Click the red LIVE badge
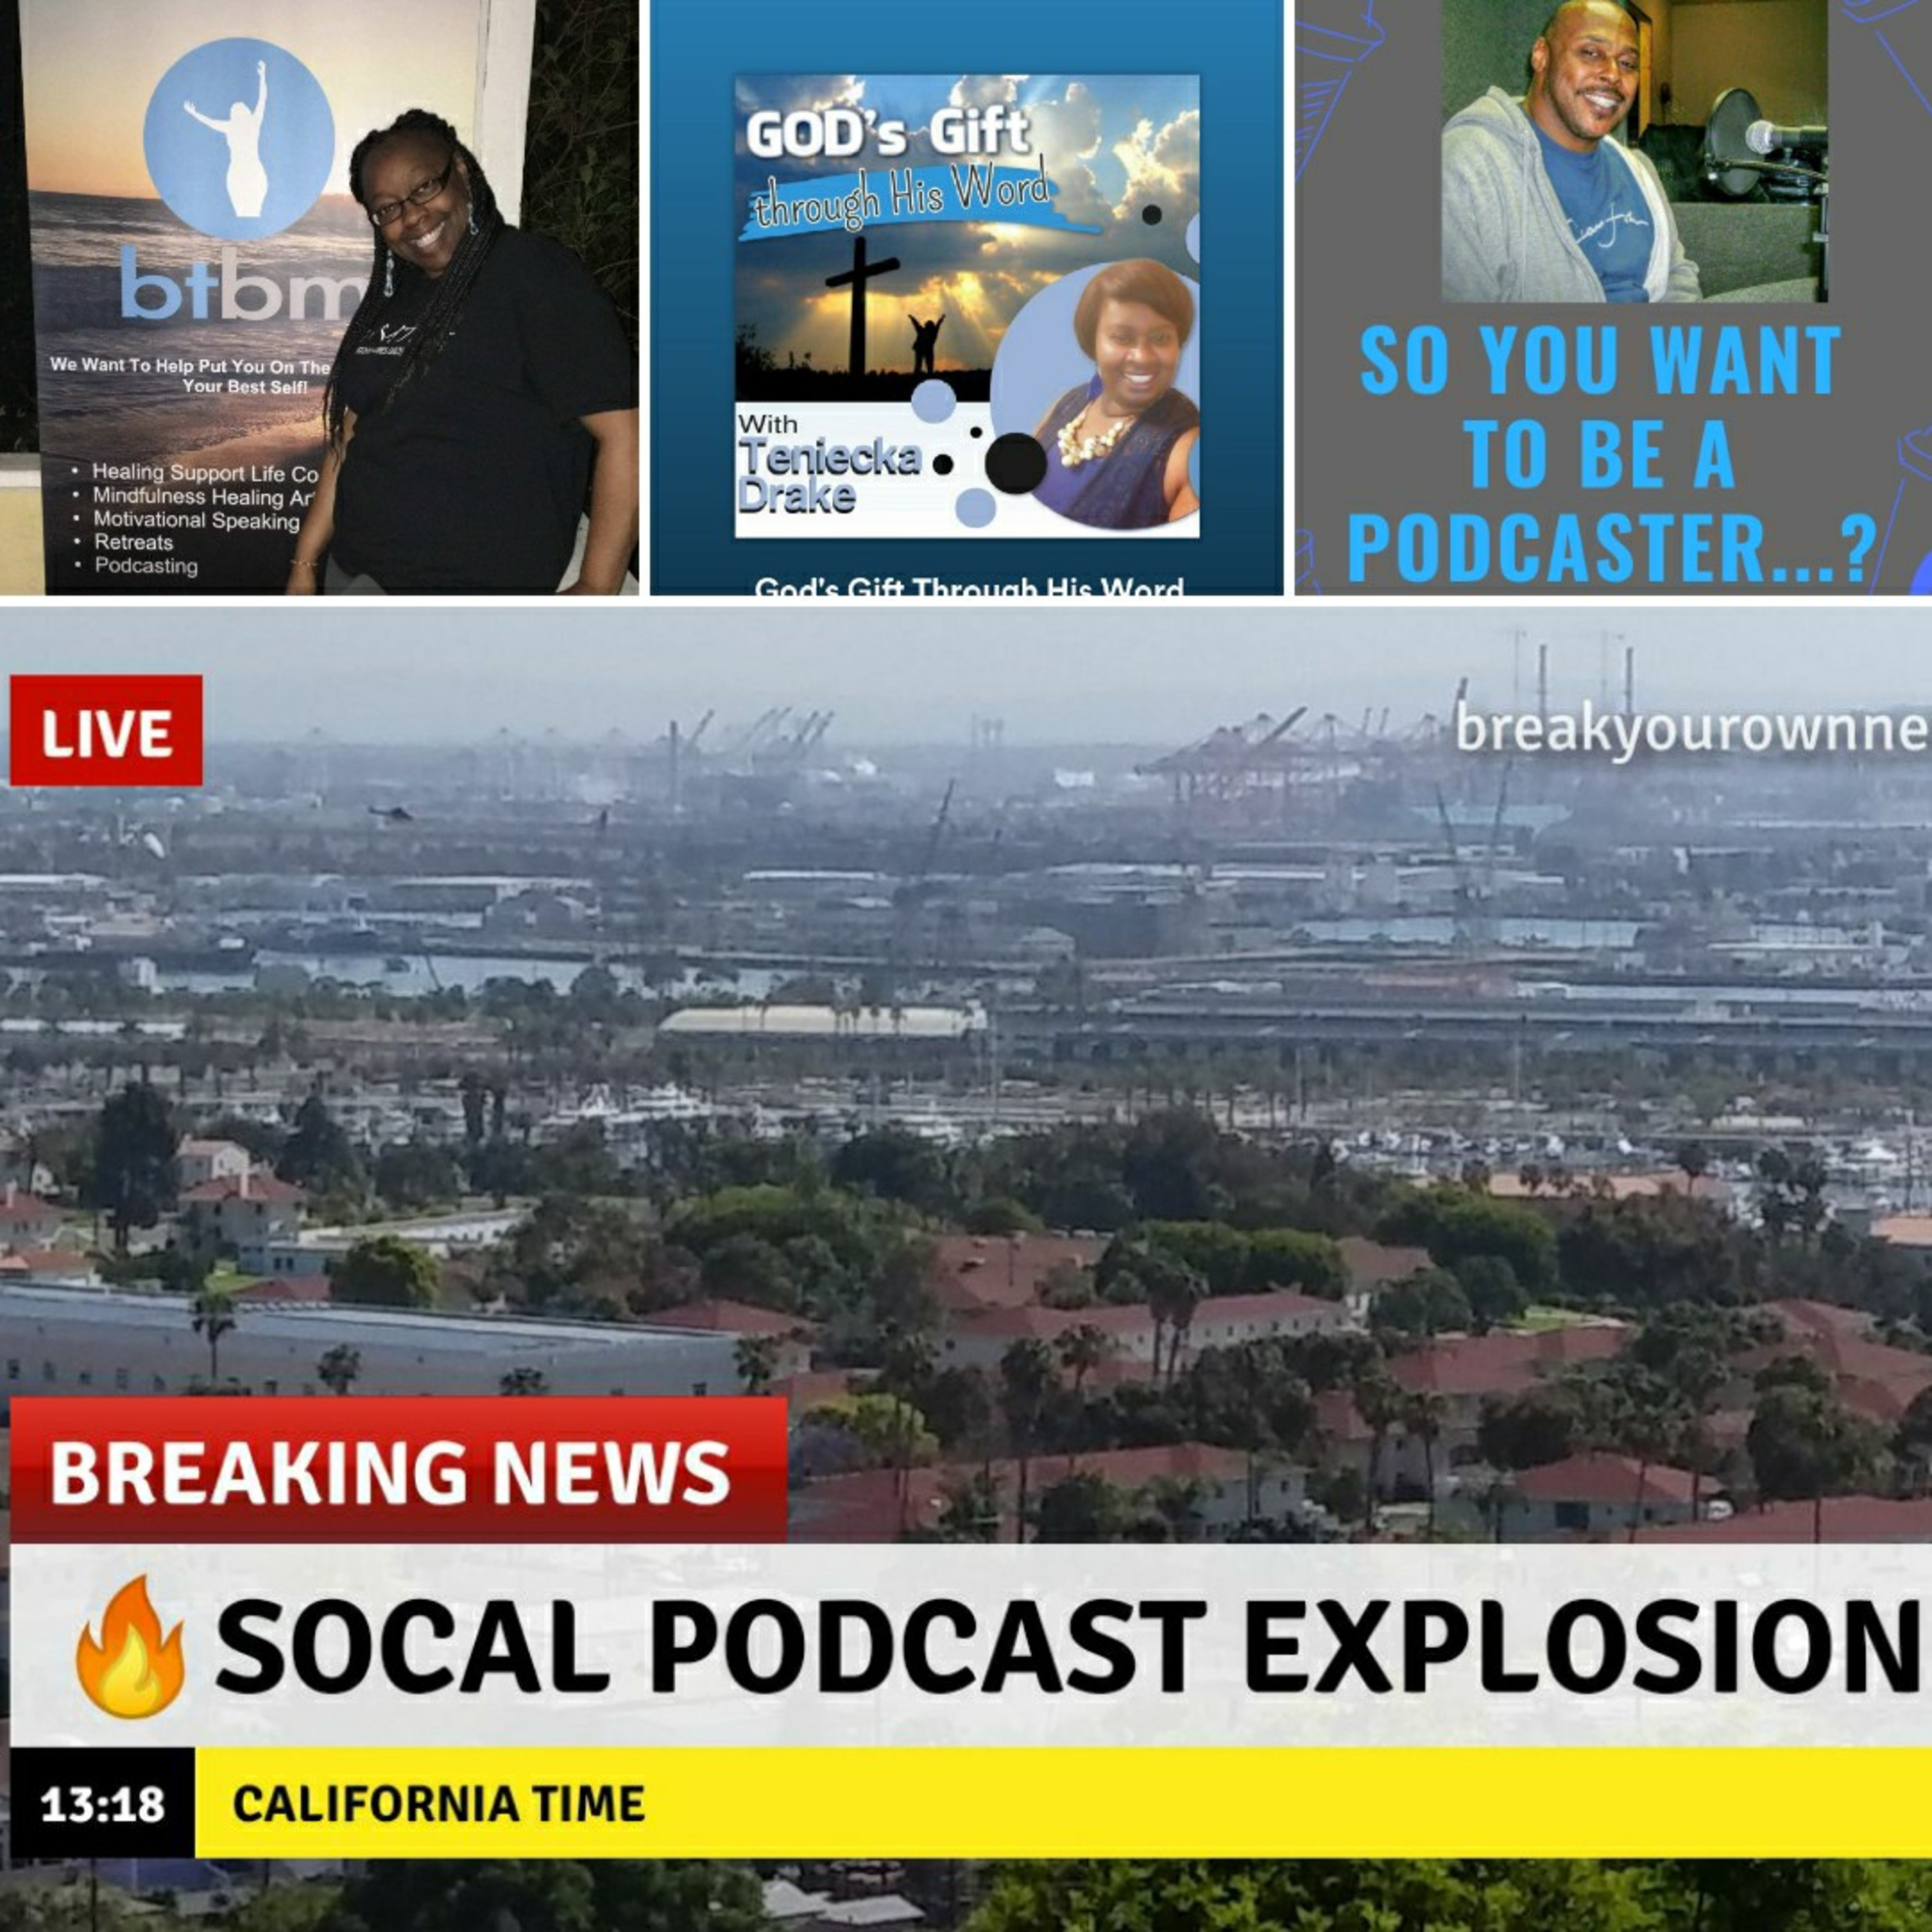 pos(106,730)
